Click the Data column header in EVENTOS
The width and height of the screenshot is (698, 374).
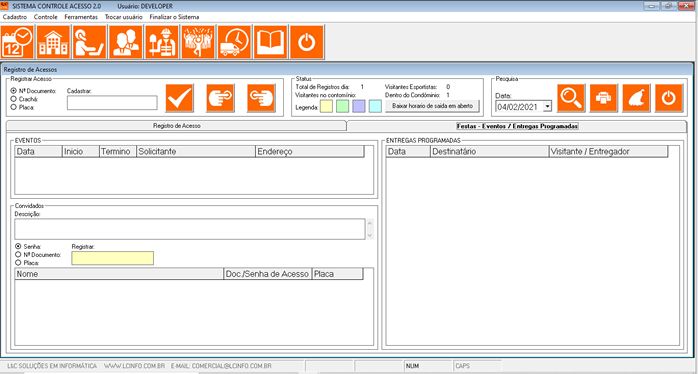tap(38, 152)
